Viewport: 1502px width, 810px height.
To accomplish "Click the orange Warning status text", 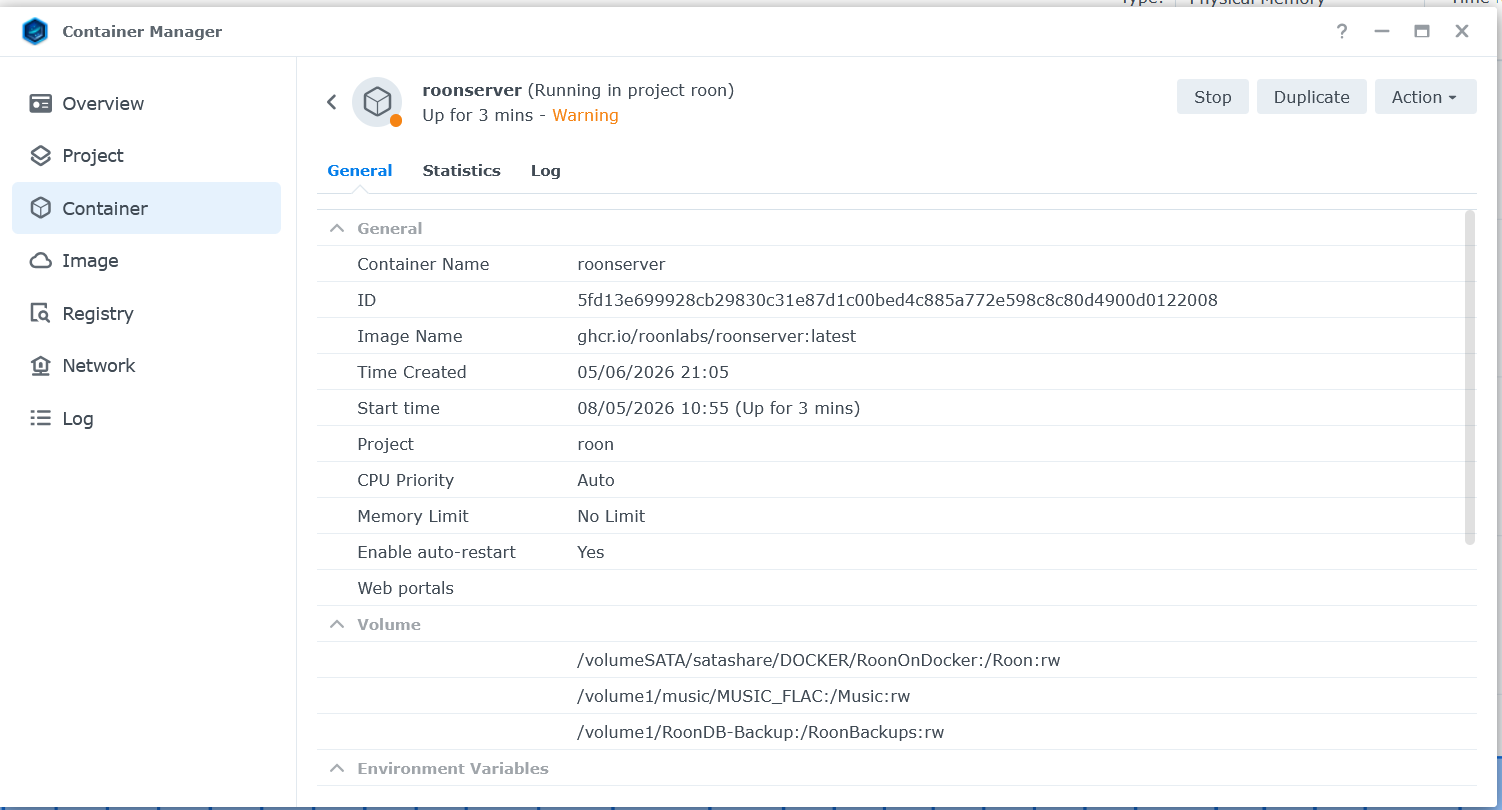I will 585,116.
